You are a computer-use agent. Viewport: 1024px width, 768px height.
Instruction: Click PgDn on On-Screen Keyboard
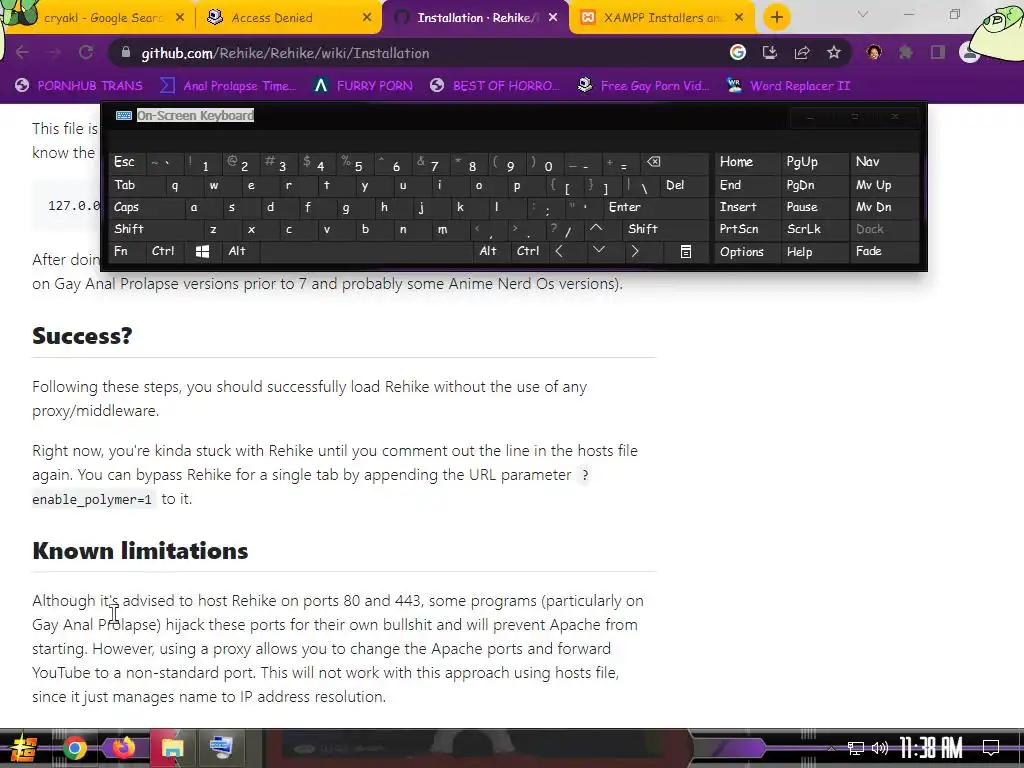(x=815, y=185)
